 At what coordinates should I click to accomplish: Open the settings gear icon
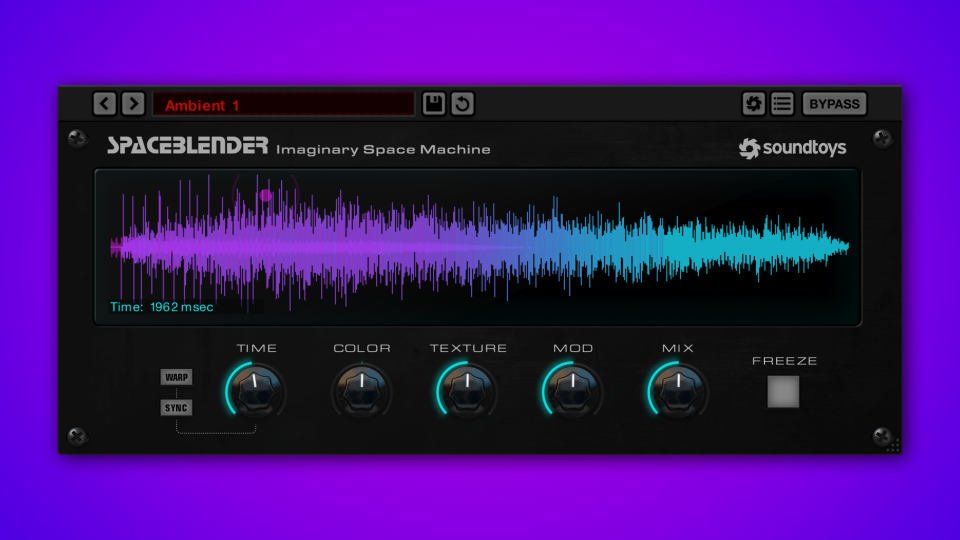[754, 103]
